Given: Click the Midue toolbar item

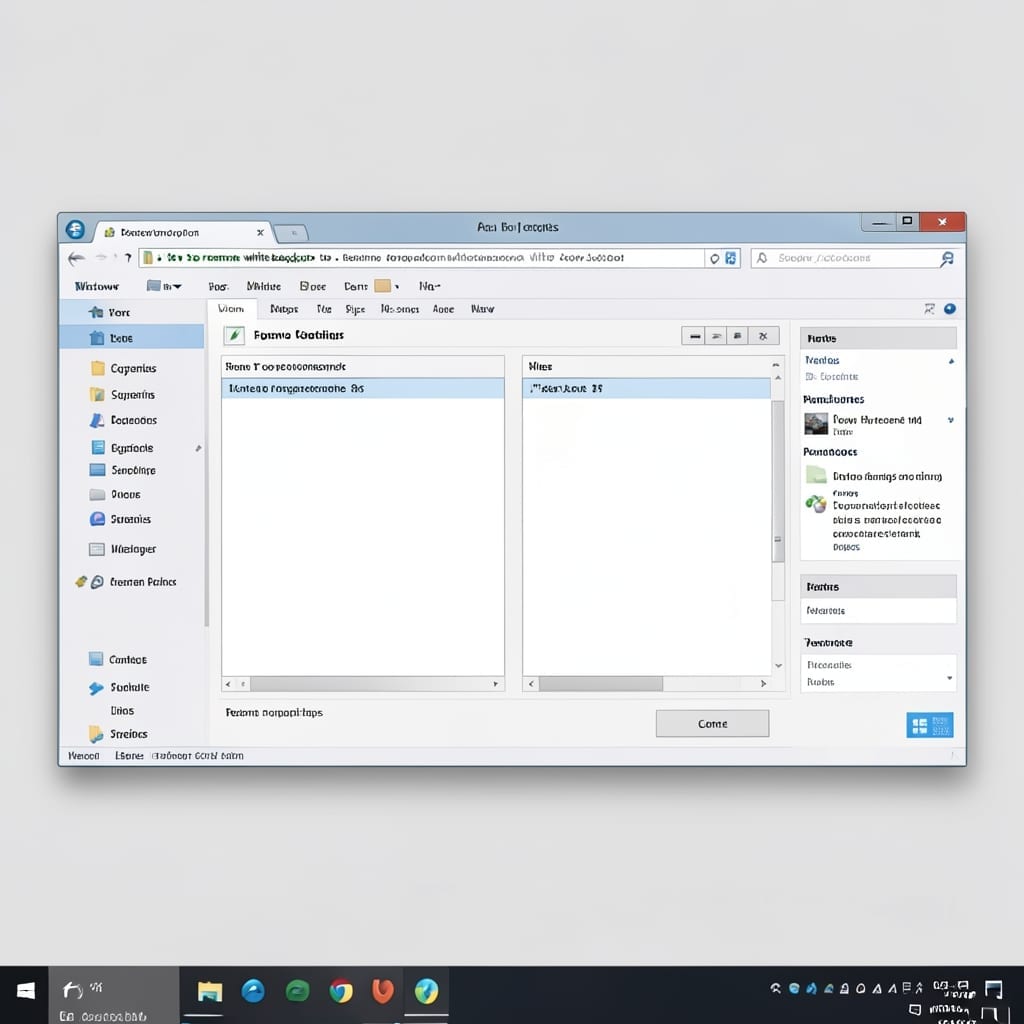Looking at the screenshot, I should (x=264, y=286).
